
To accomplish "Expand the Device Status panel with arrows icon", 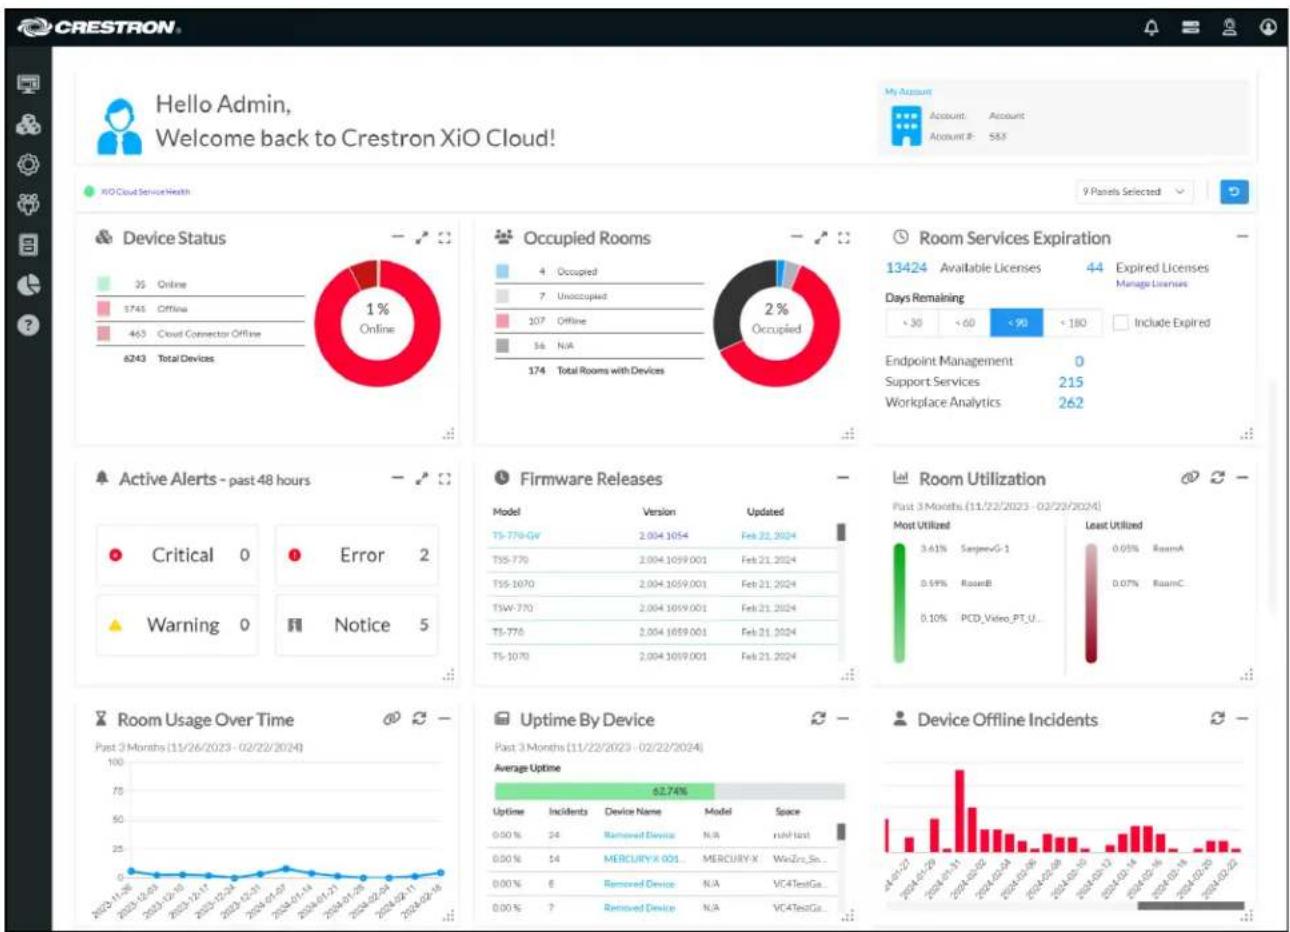I will click(x=421, y=238).
